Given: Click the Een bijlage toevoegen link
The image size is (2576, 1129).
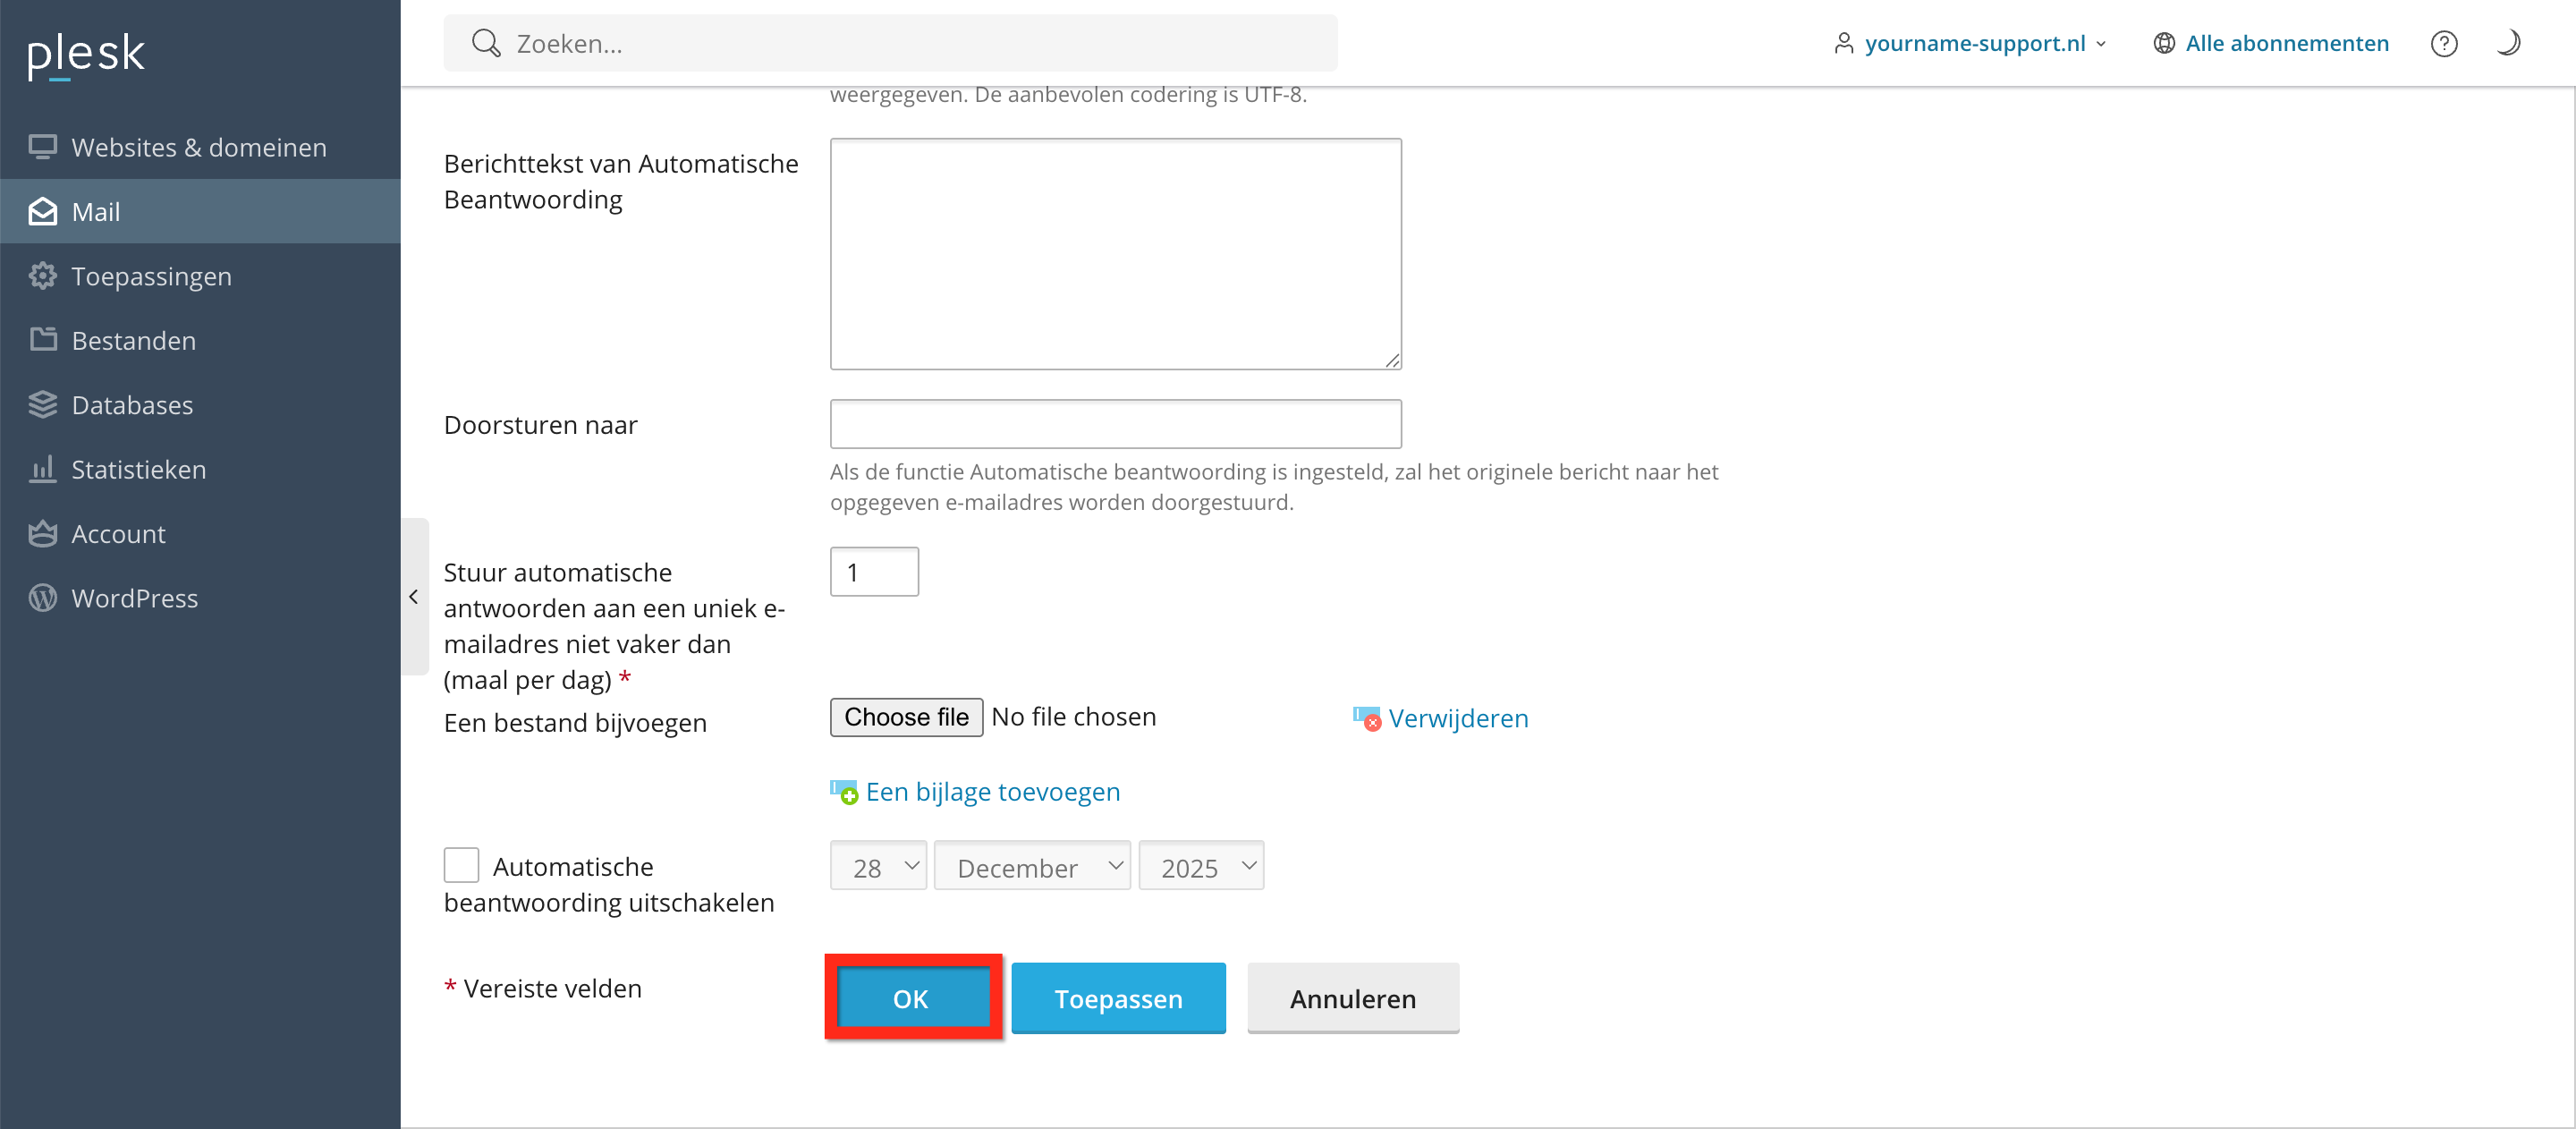Looking at the screenshot, I should 991,791.
